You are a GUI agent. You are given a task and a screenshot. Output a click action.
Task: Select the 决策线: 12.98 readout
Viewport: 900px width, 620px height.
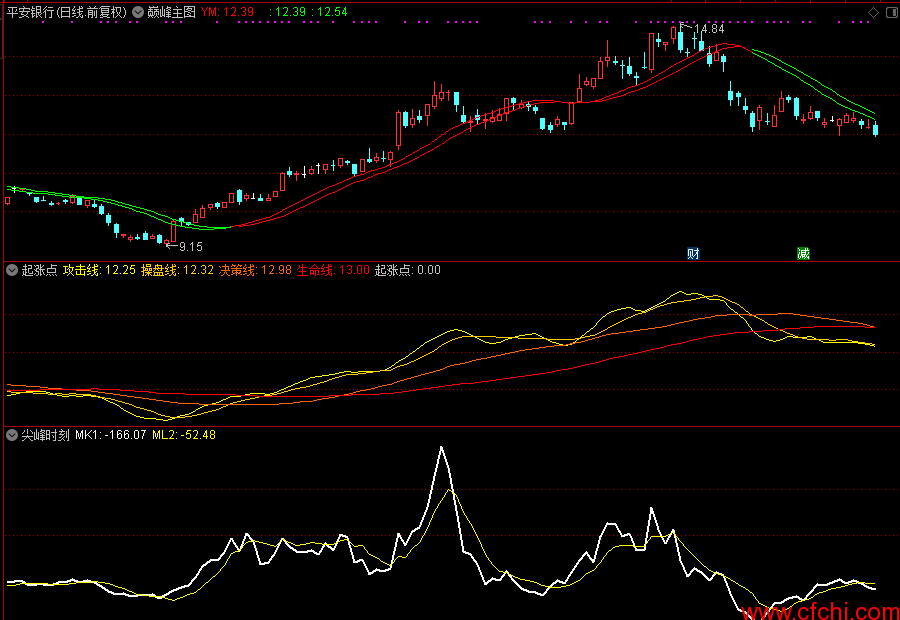255,270
